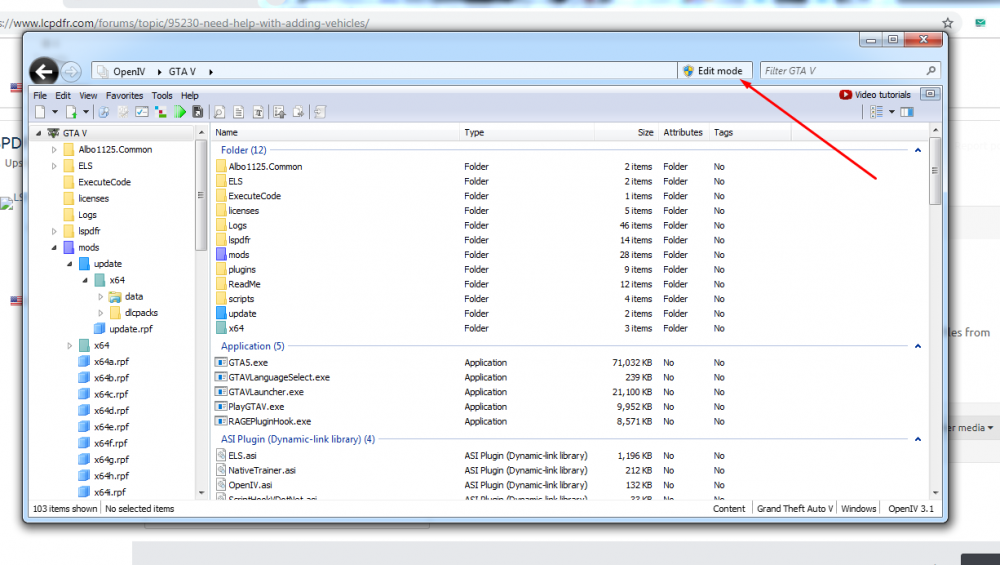Open the Edit menu
Viewport: 1000px width, 565px height.
click(62, 96)
